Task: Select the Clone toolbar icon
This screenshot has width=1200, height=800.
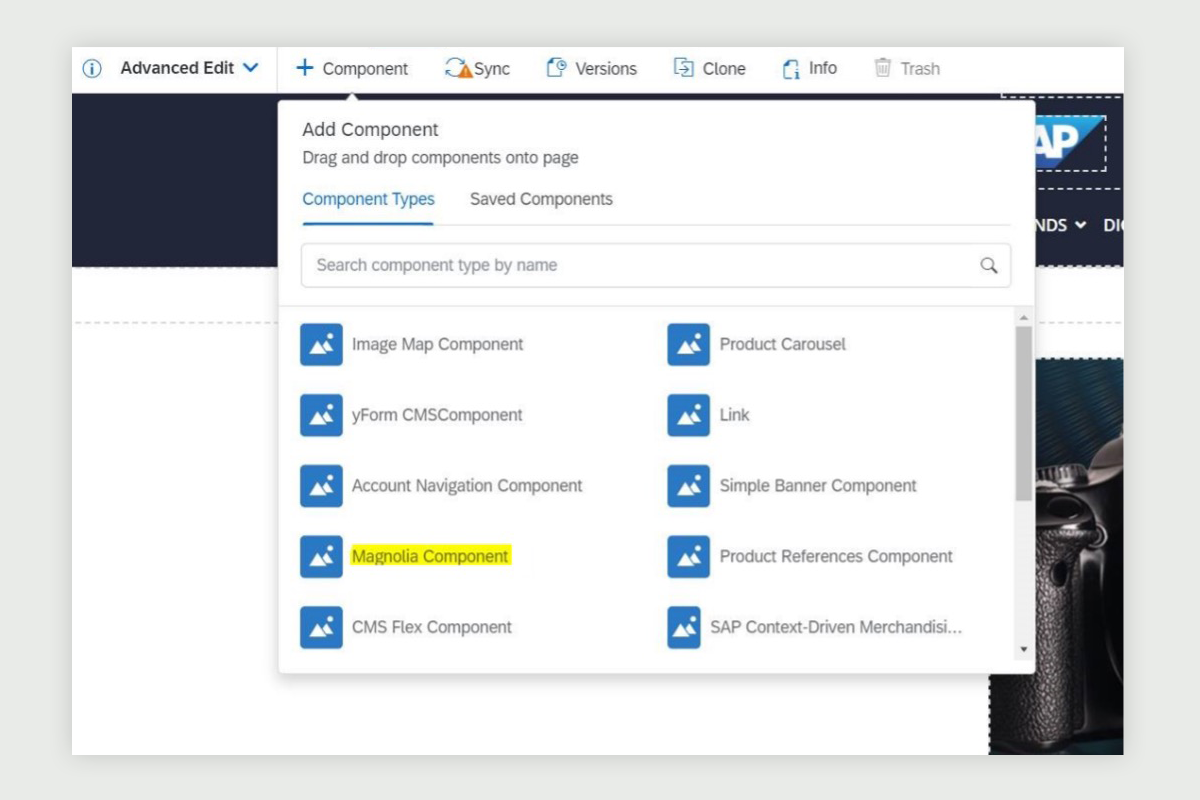Action: 684,68
